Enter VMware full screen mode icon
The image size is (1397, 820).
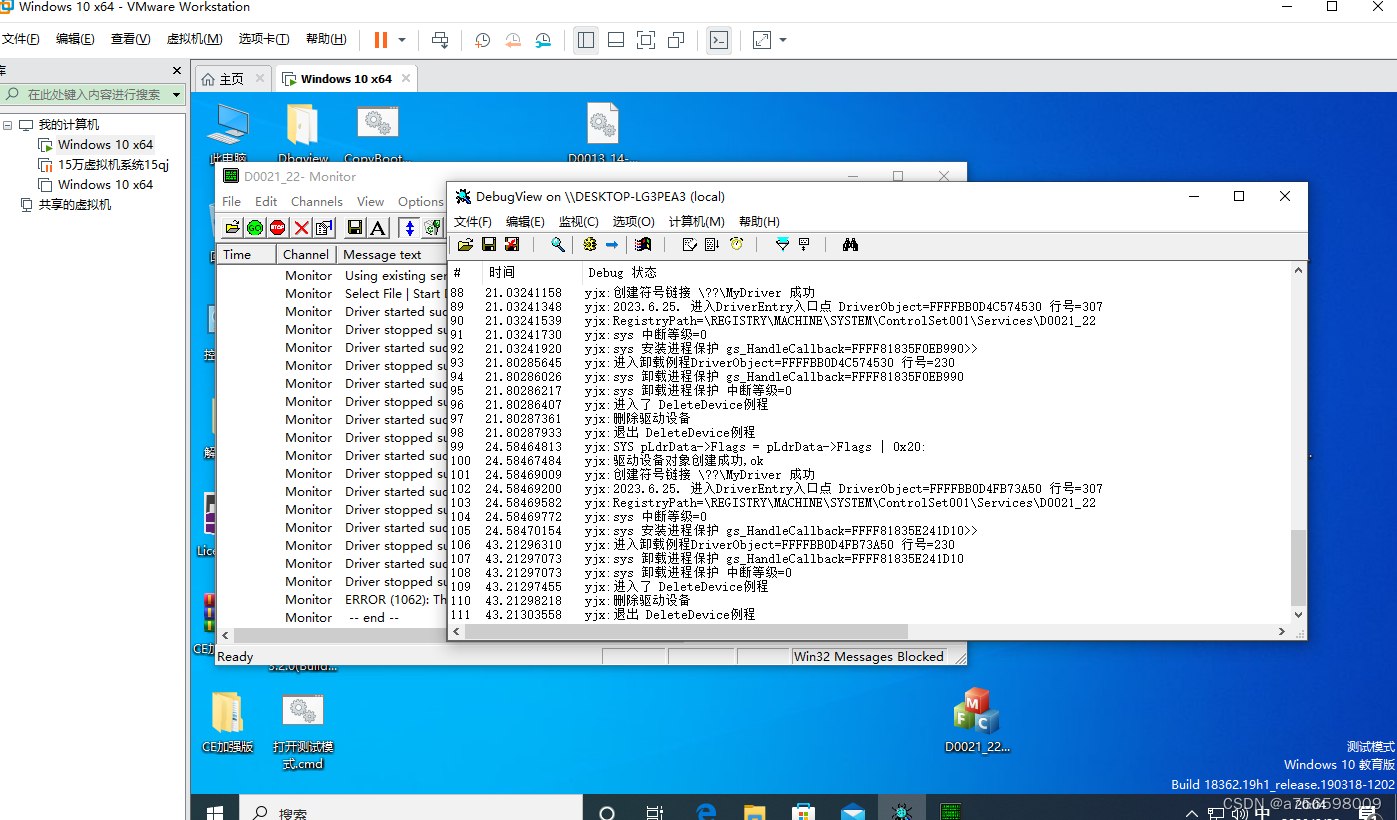[646, 40]
